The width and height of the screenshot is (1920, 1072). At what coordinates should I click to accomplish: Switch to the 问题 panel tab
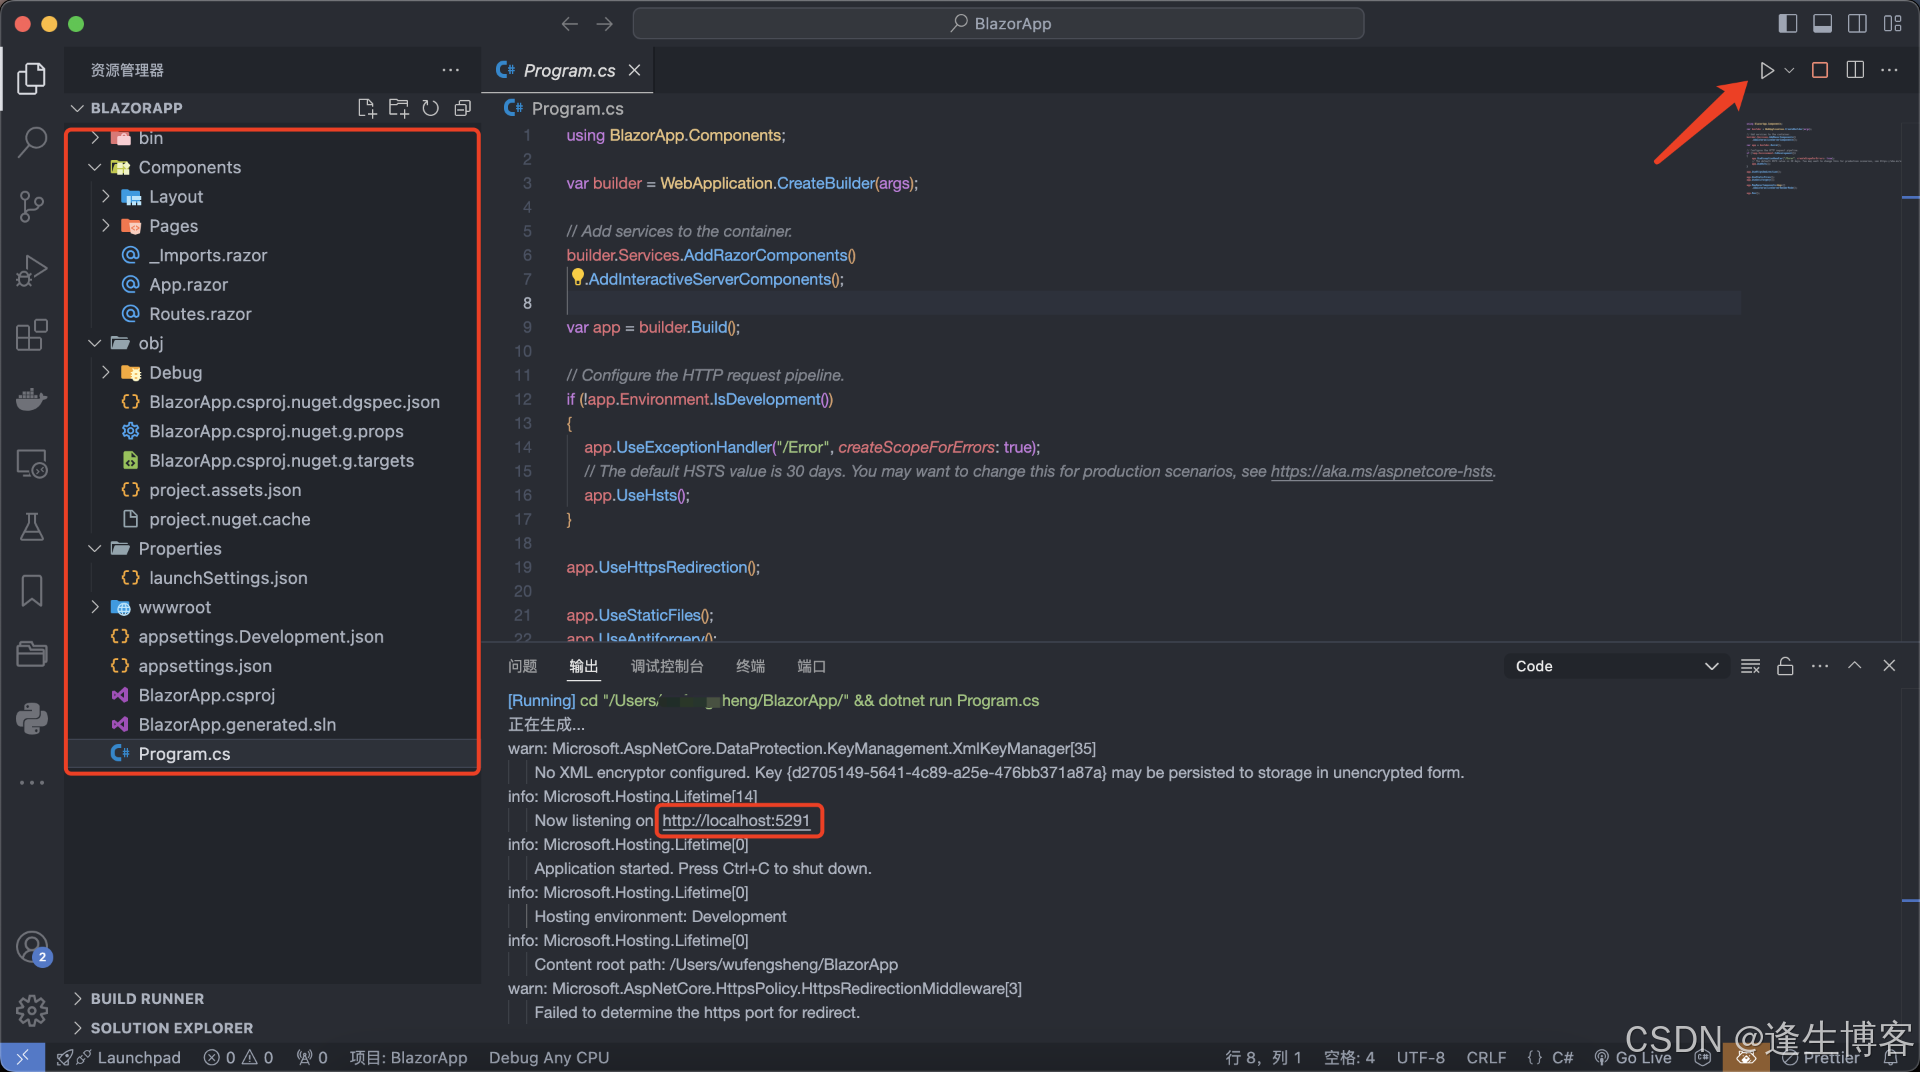[522, 666]
